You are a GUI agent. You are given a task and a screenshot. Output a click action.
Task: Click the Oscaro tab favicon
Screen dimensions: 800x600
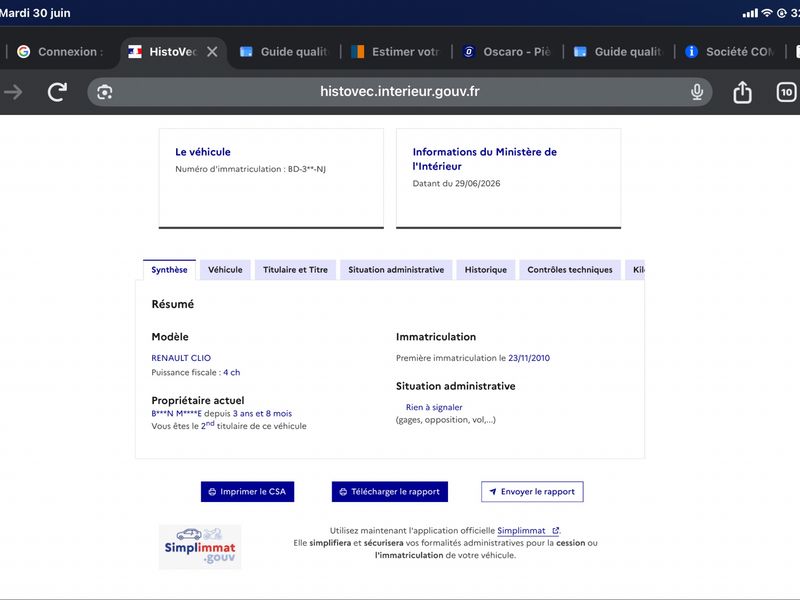click(x=469, y=52)
